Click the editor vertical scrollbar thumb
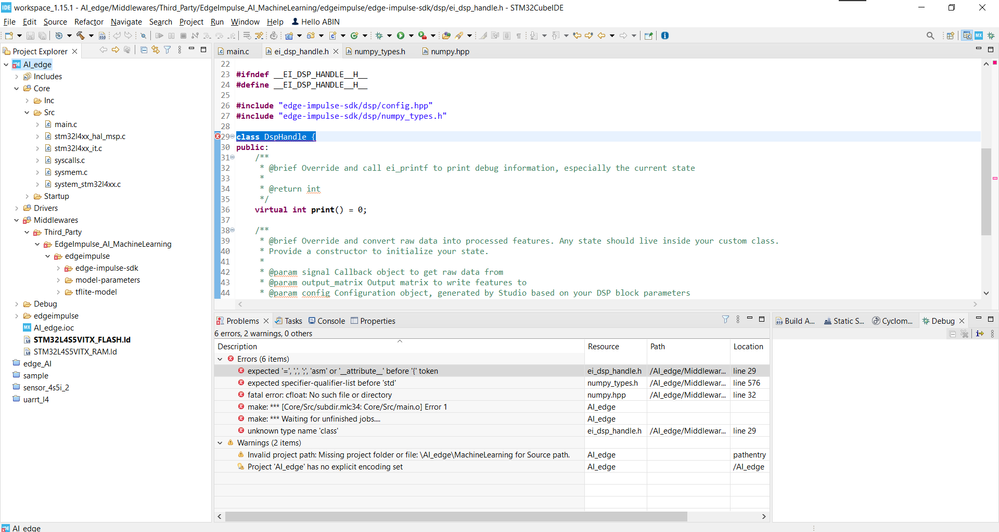 click(x=986, y=191)
